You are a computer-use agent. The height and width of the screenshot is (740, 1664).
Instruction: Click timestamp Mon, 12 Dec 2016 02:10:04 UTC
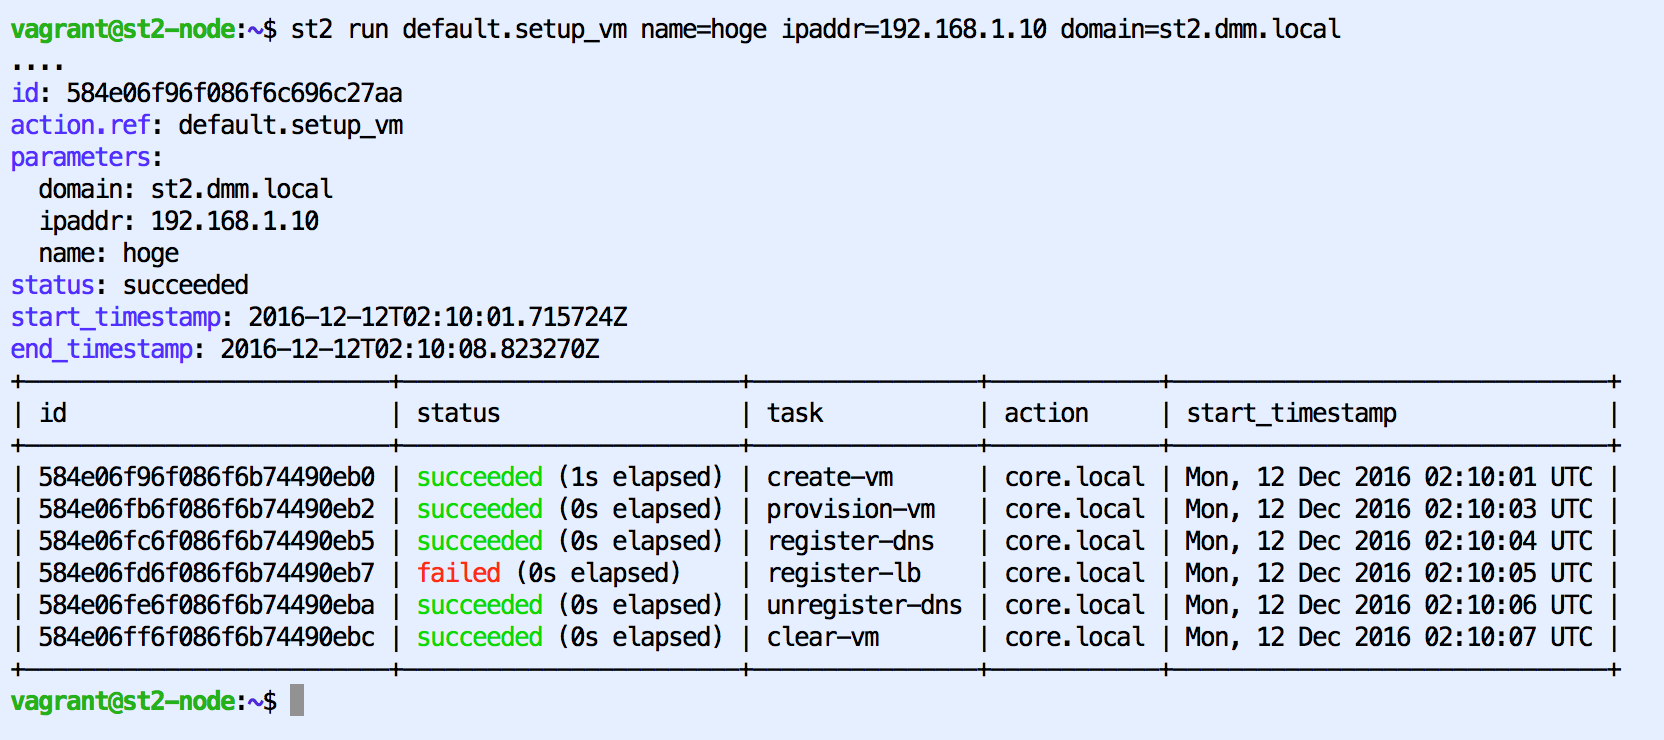pyautogui.click(x=1389, y=541)
